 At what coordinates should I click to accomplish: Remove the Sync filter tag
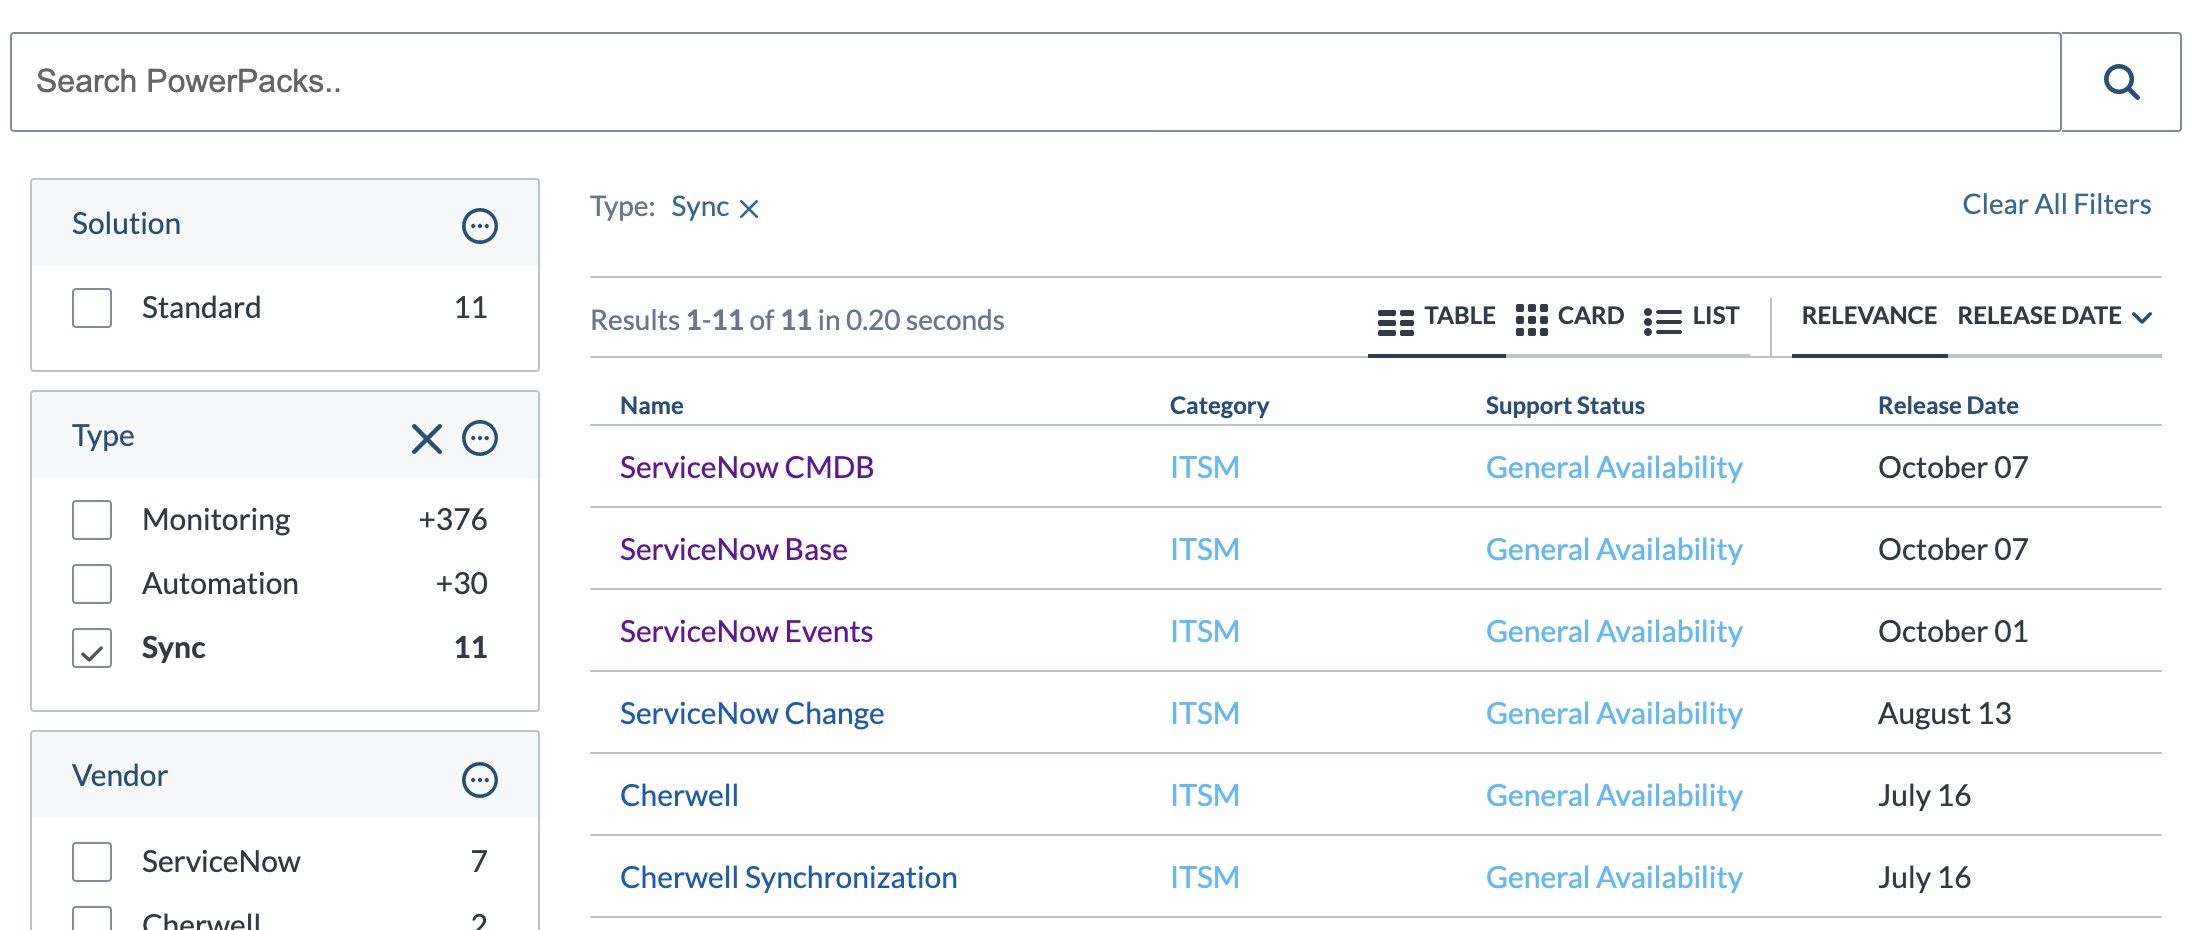pyautogui.click(x=749, y=209)
